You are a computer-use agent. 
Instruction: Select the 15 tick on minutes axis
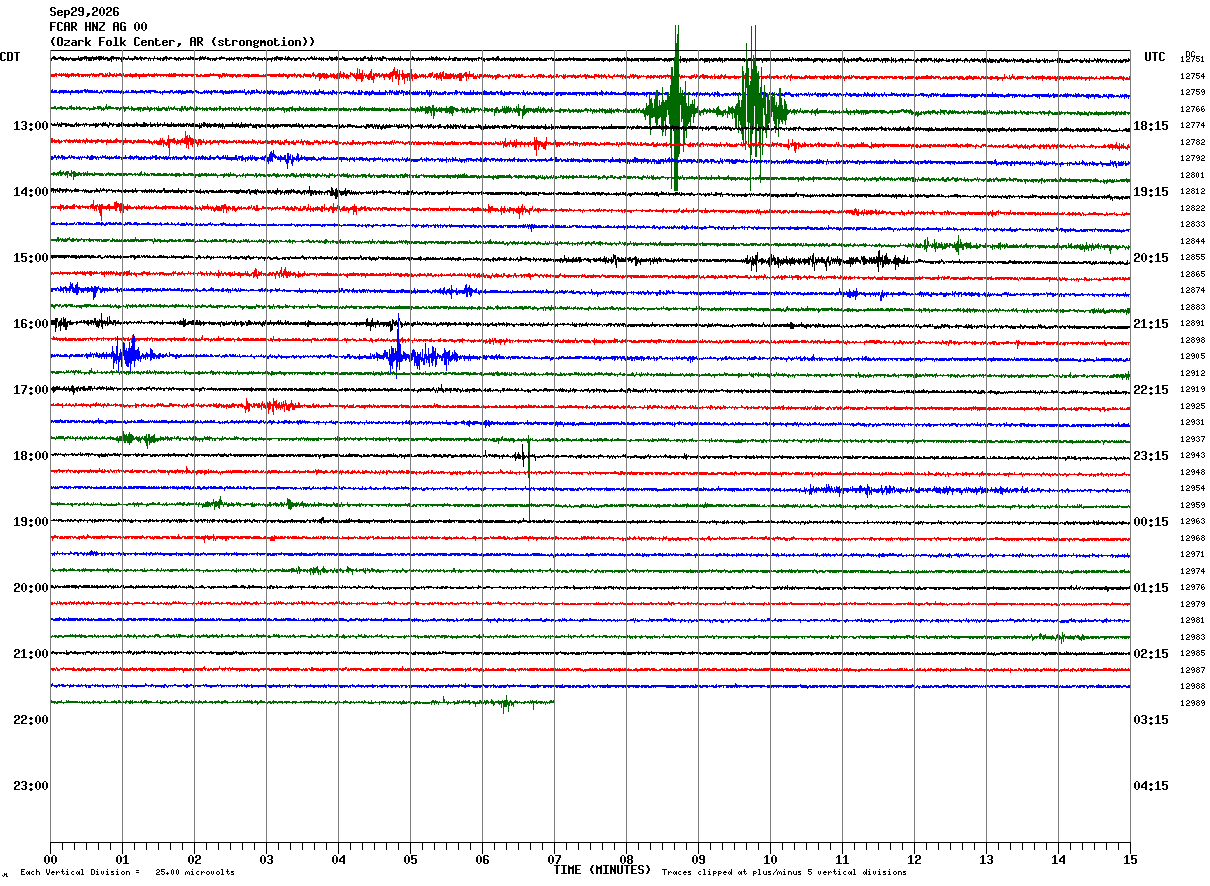tap(1129, 859)
